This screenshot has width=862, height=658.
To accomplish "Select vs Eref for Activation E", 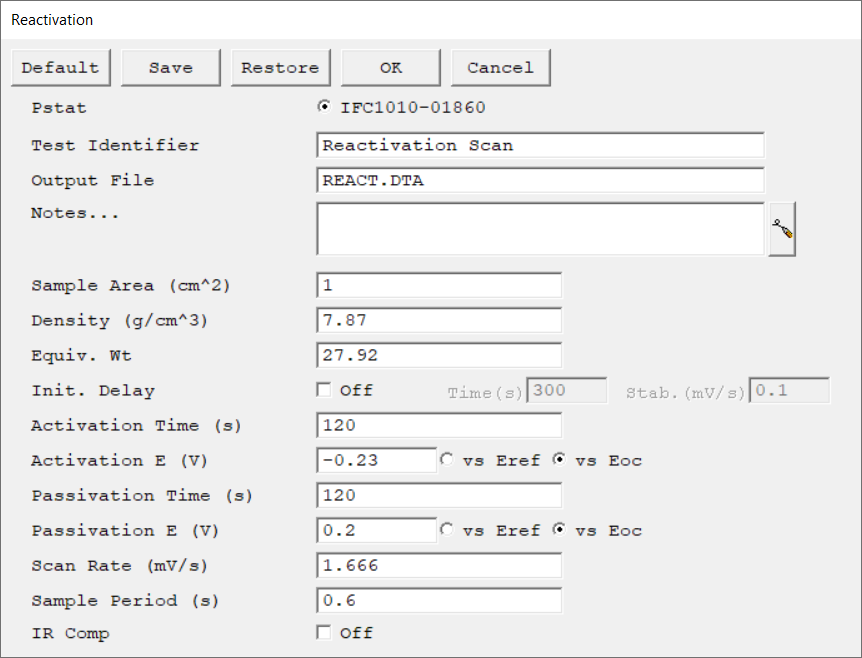I will [x=447, y=460].
